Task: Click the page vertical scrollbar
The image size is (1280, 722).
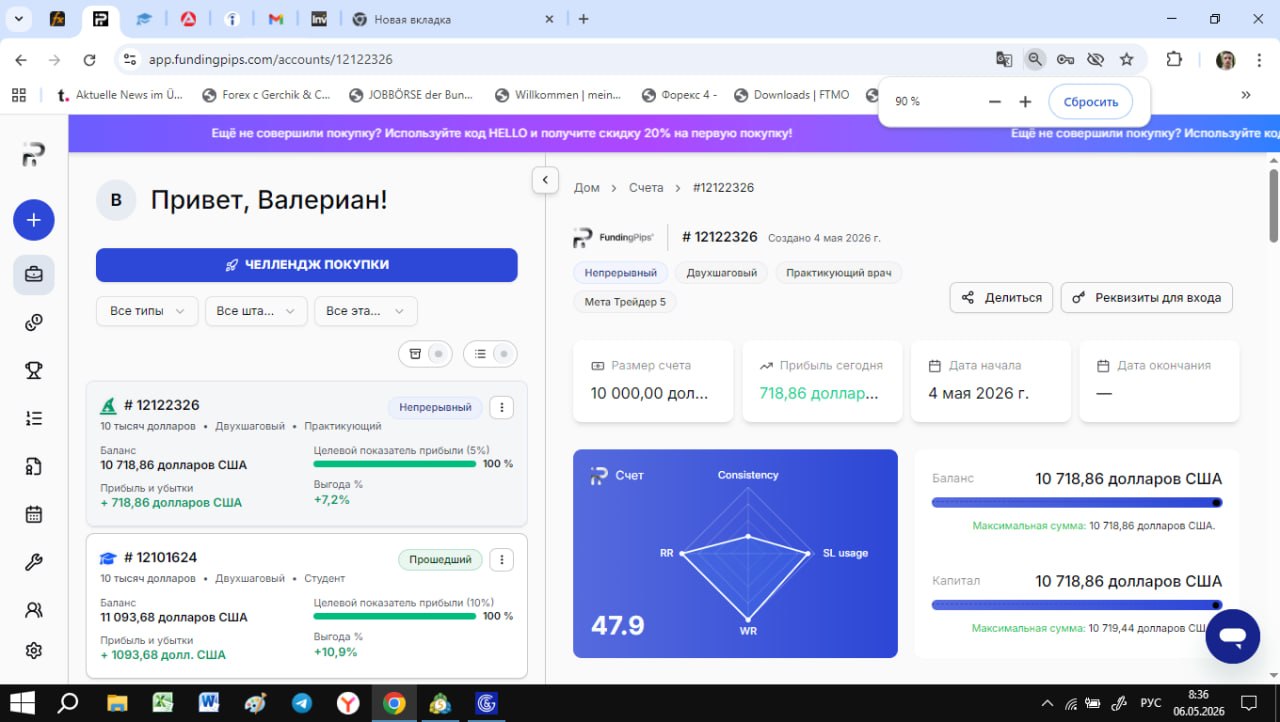Action: point(1273,205)
